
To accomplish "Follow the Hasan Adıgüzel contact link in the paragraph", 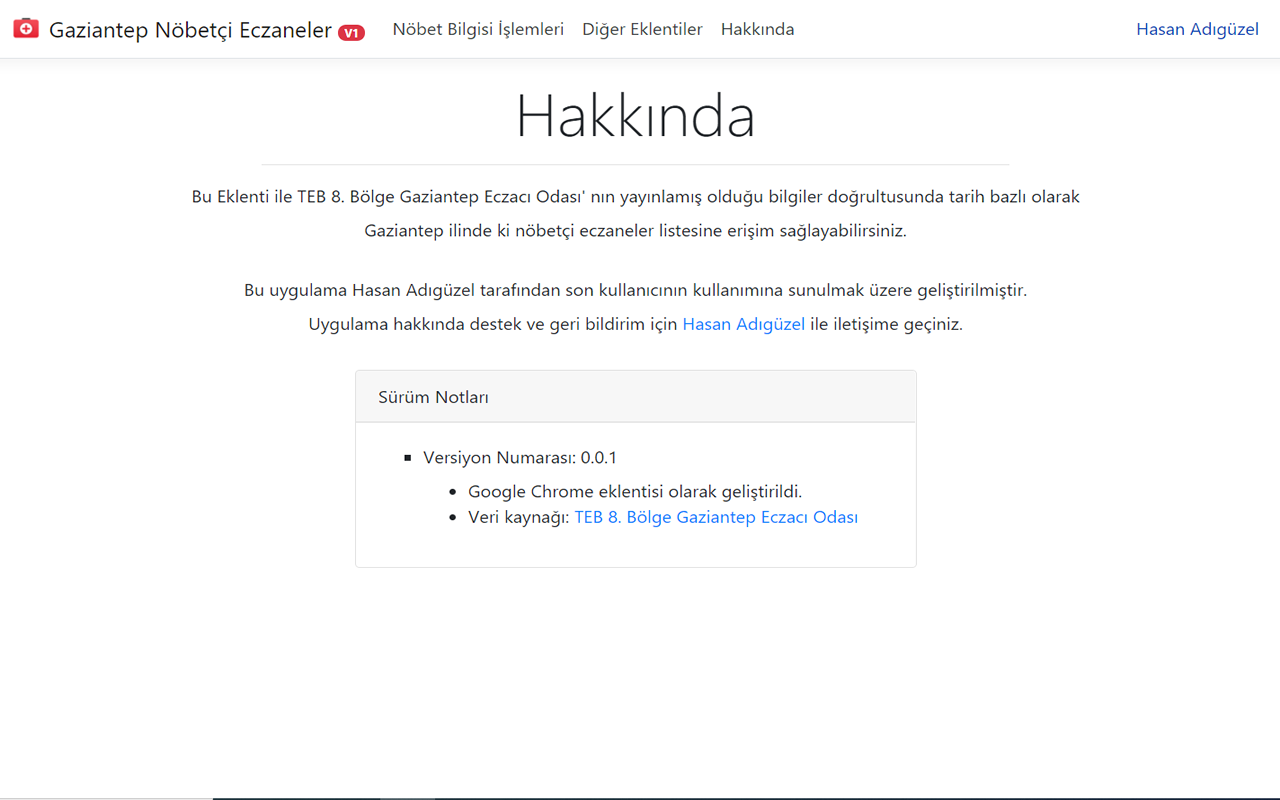I will tap(743, 324).
